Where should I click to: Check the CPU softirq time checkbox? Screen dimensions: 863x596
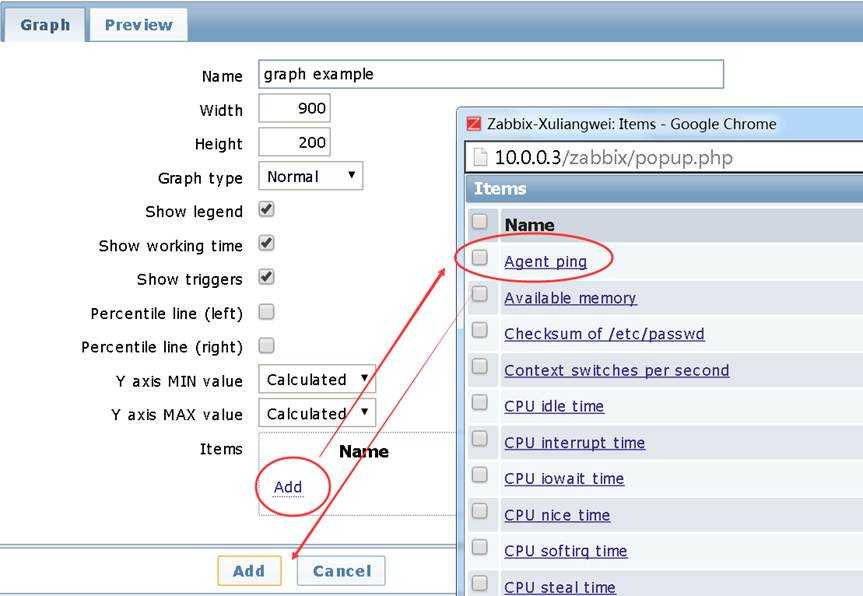point(479,547)
